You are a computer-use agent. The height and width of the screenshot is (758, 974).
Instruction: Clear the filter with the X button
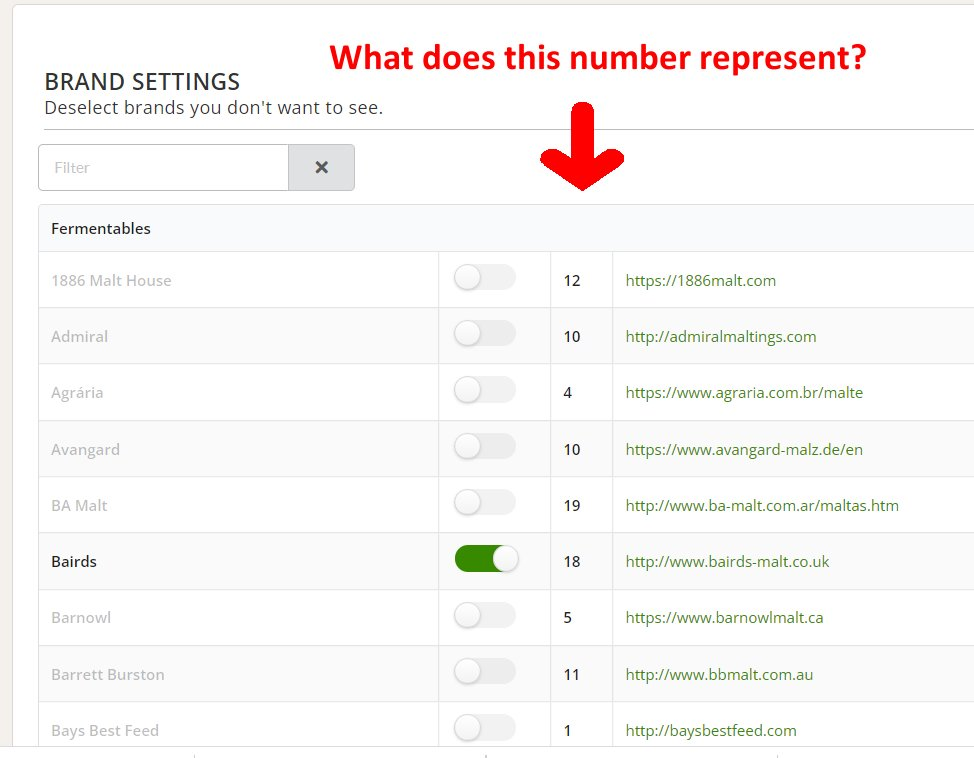click(x=321, y=168)
